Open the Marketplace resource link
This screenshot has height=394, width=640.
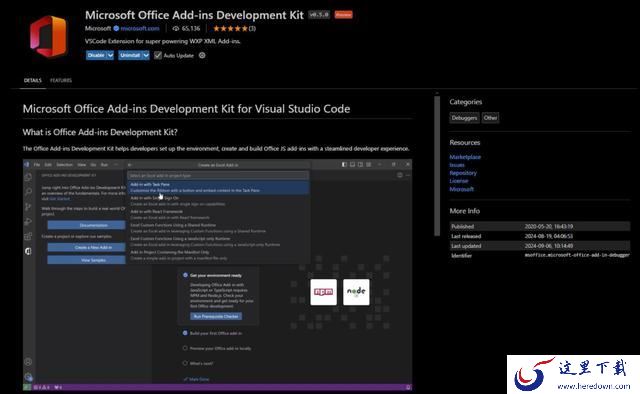[465, 157]
